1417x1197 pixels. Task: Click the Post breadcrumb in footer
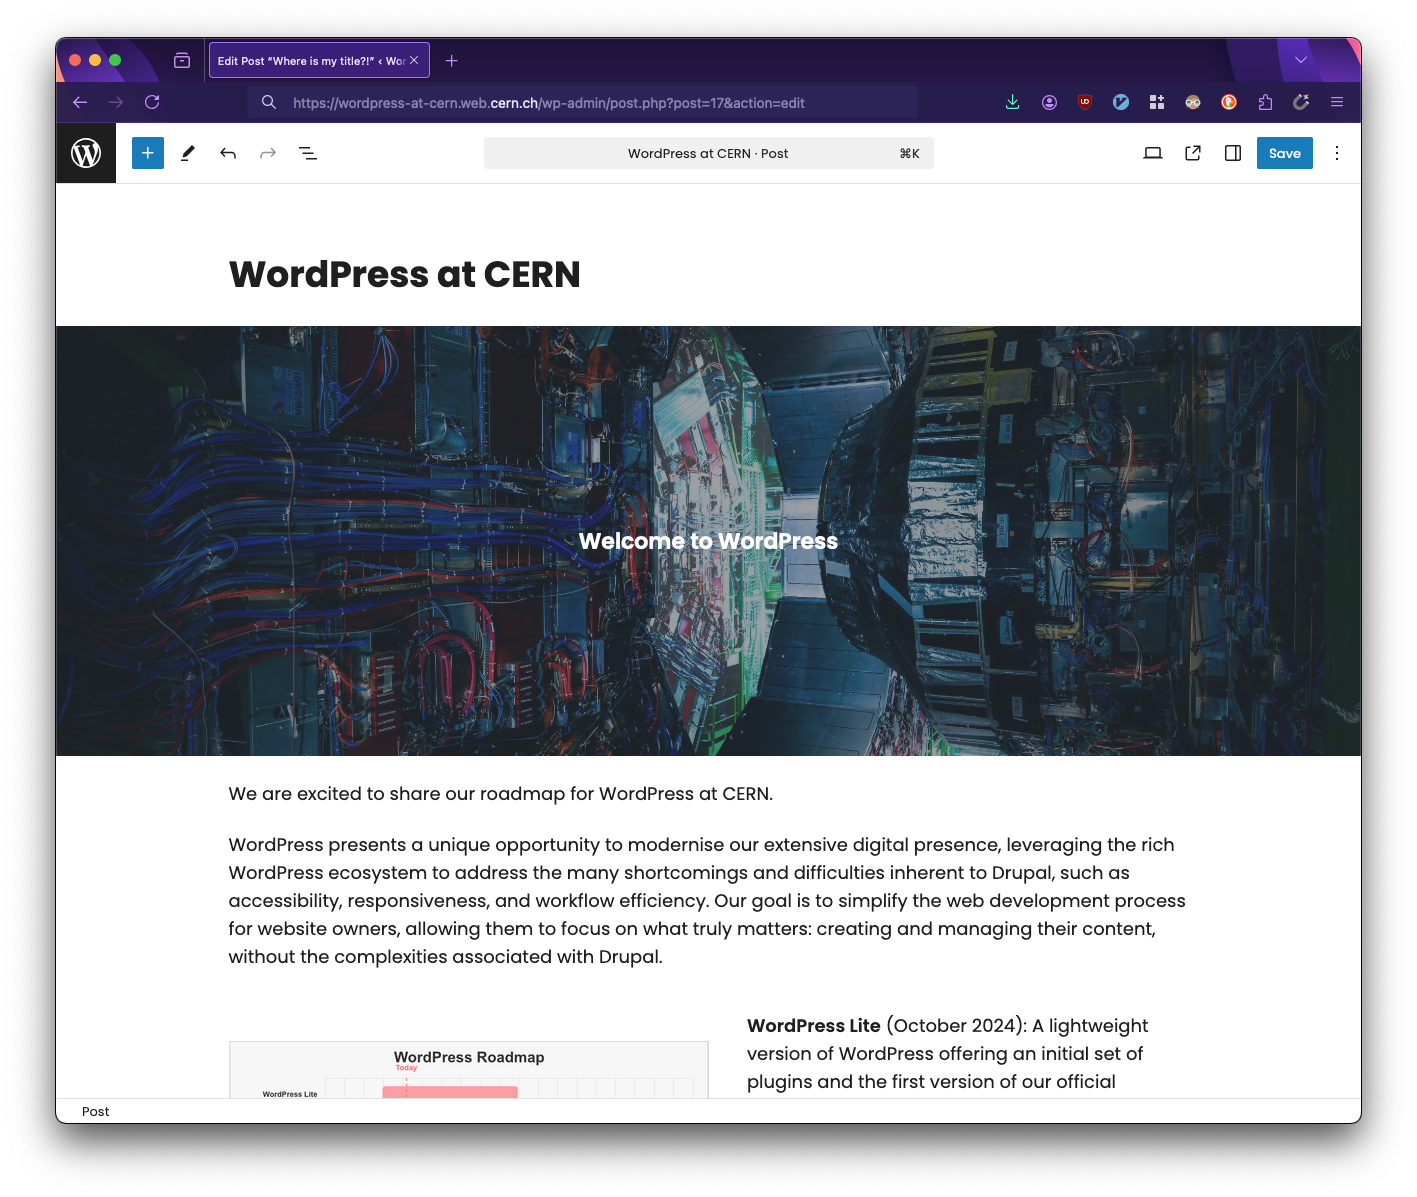click(95, 1111)
